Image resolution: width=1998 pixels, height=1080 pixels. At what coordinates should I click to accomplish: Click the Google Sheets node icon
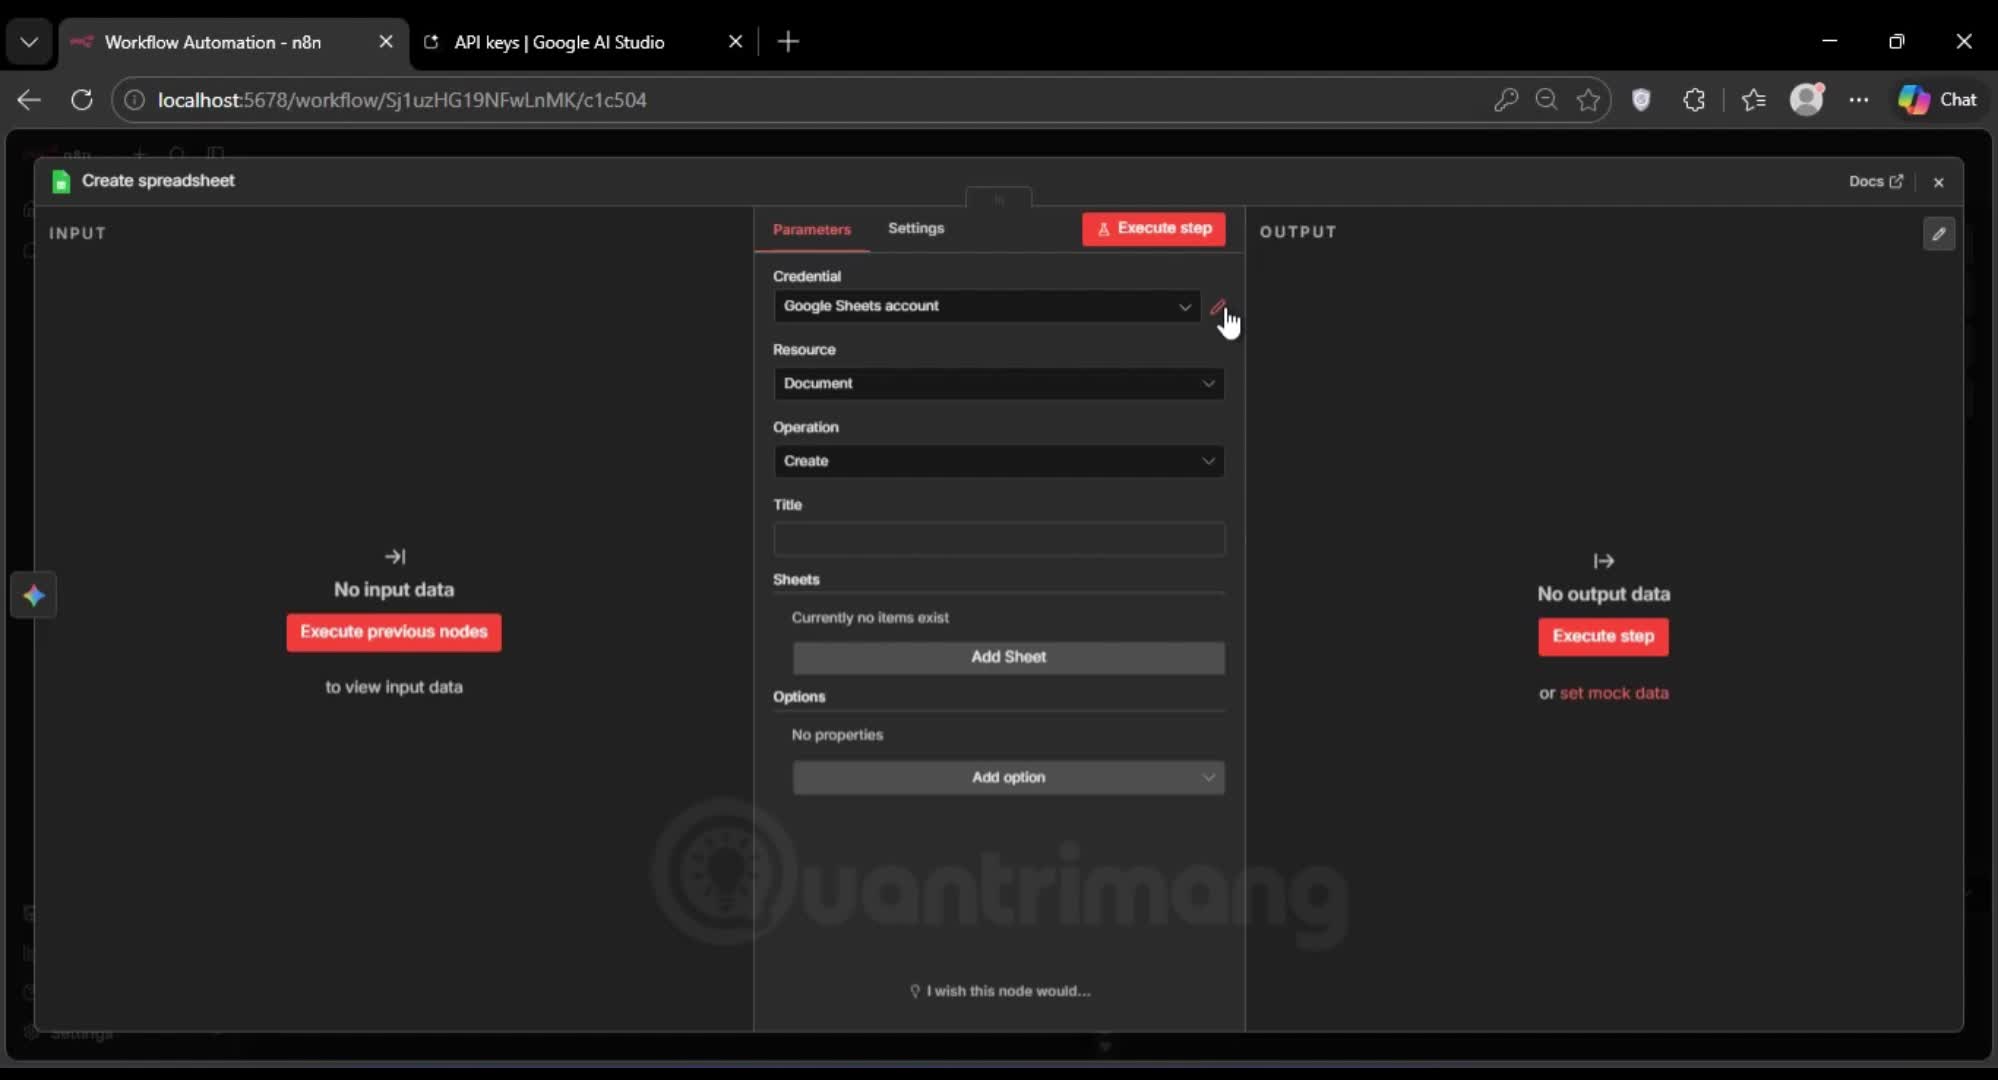61,181
